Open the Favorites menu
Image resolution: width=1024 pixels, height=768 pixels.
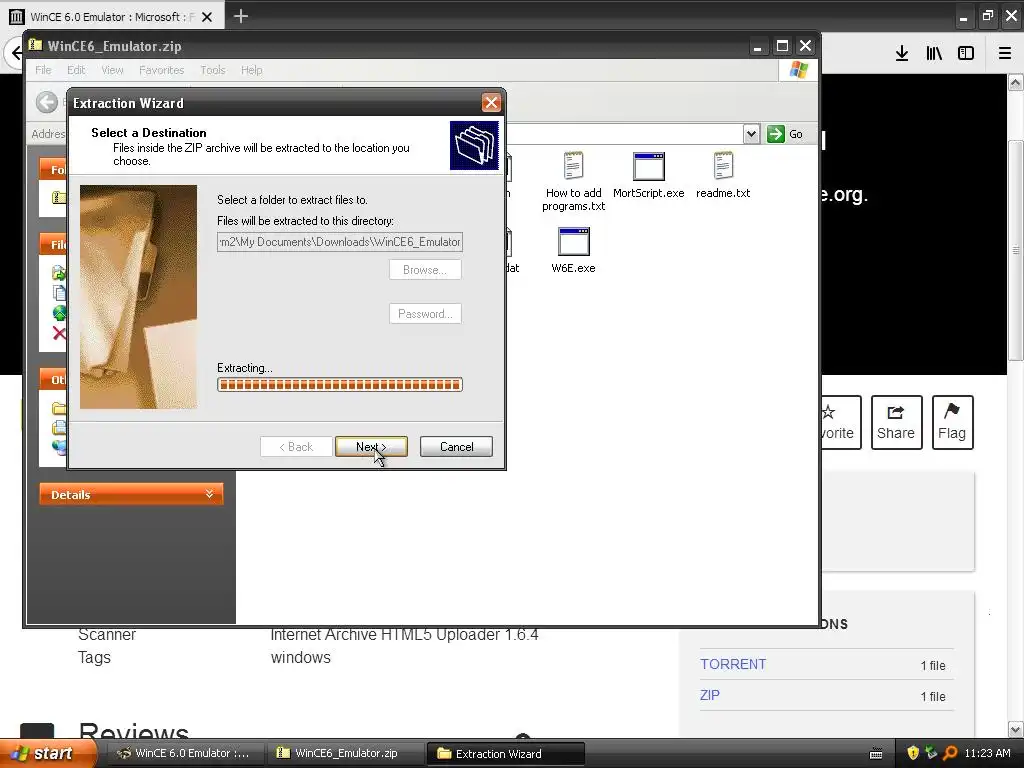[x=161, y=70]
